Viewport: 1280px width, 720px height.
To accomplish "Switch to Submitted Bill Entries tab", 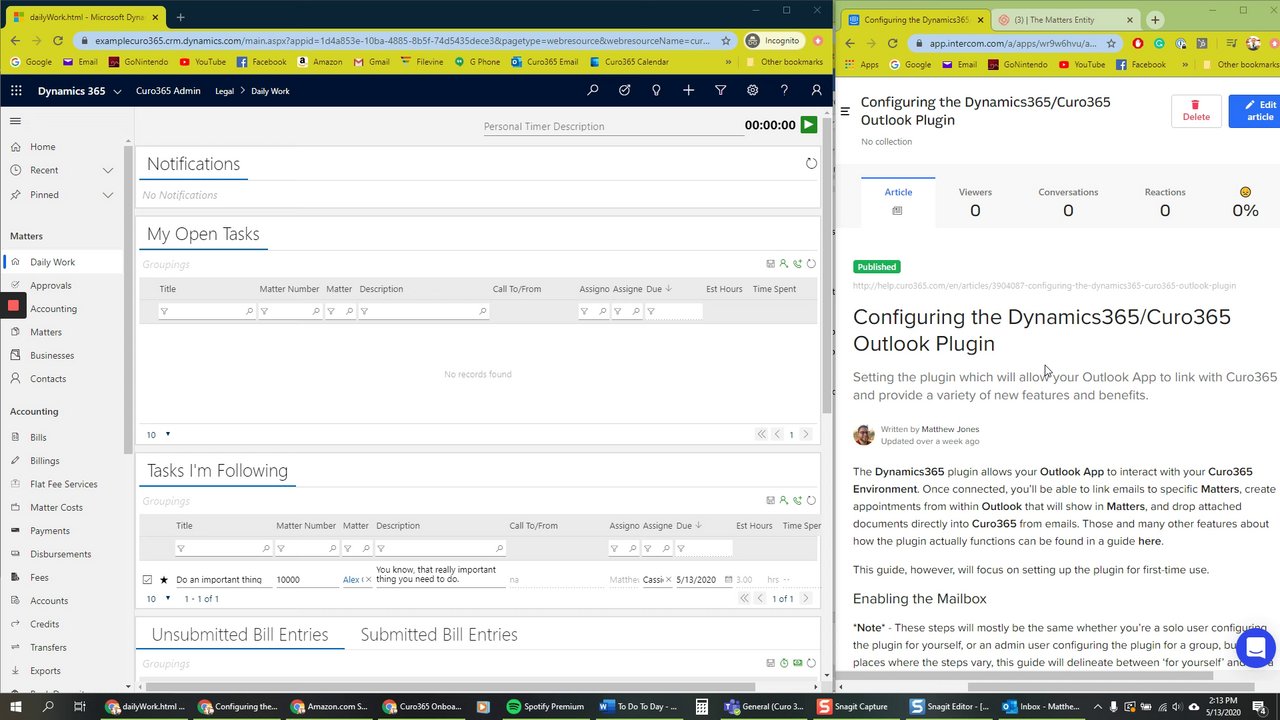I will 439,634.
